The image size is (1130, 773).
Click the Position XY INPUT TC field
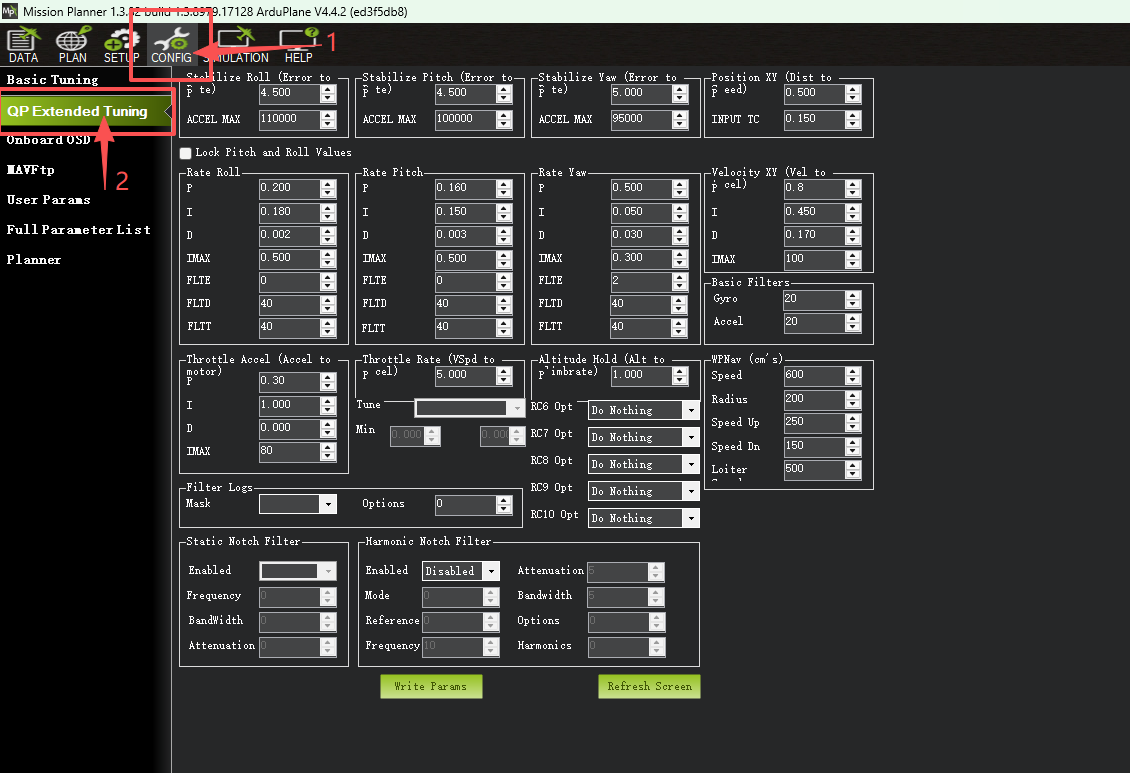pos(814,120)
